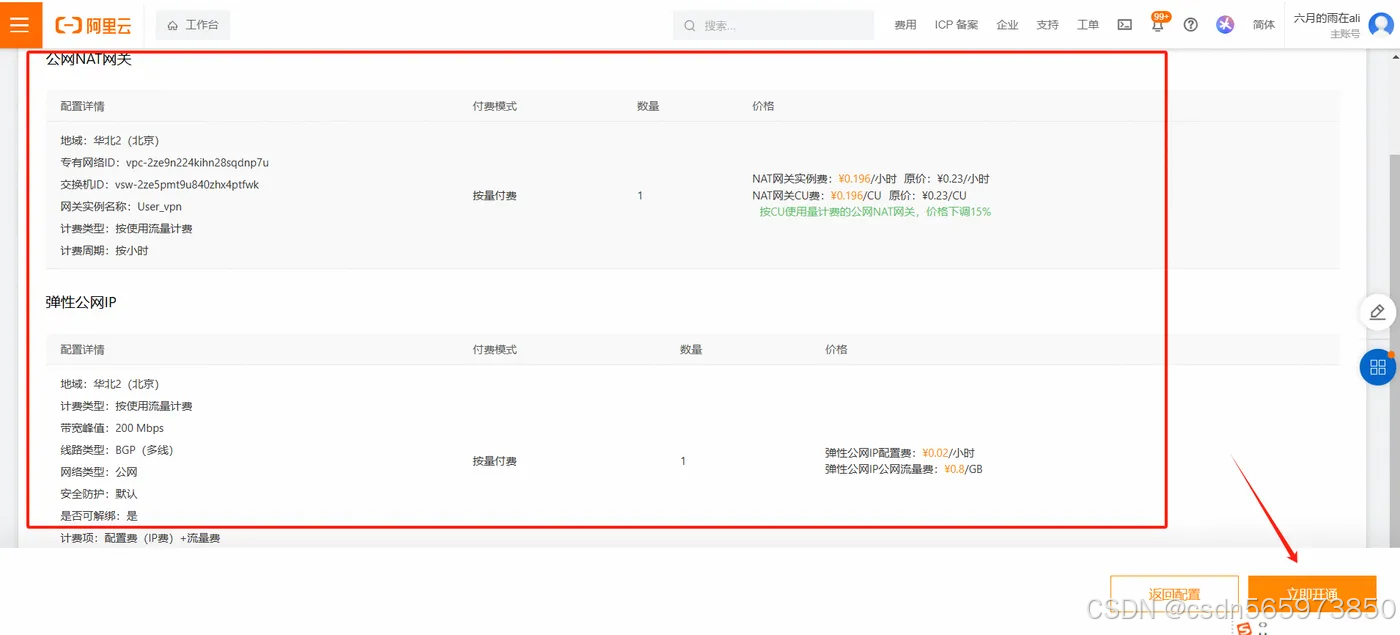Open the user avatar account menu
This screenshot has width=1400, height=635.
pyautogui.click(x=1380, y=25)
